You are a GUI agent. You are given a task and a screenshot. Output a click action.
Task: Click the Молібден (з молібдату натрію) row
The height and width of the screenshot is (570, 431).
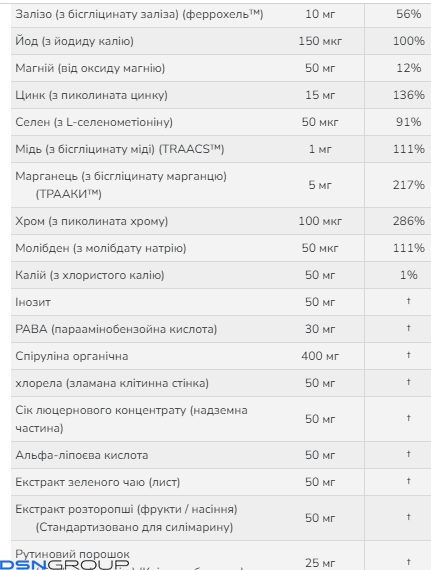click(221, 248)
